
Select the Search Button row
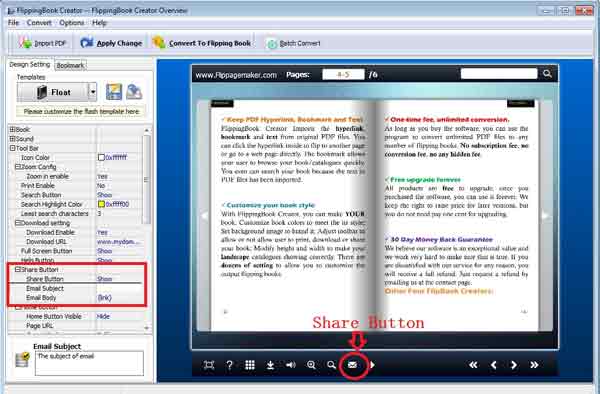75,195
